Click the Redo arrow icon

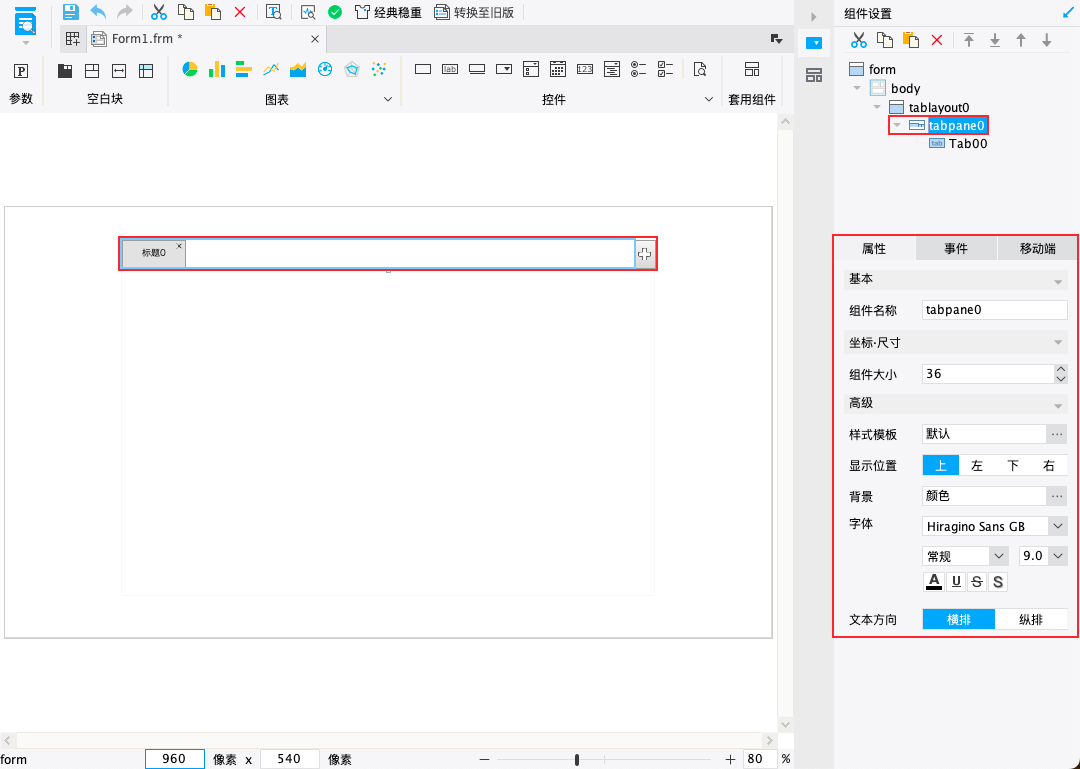click(125, 12)
